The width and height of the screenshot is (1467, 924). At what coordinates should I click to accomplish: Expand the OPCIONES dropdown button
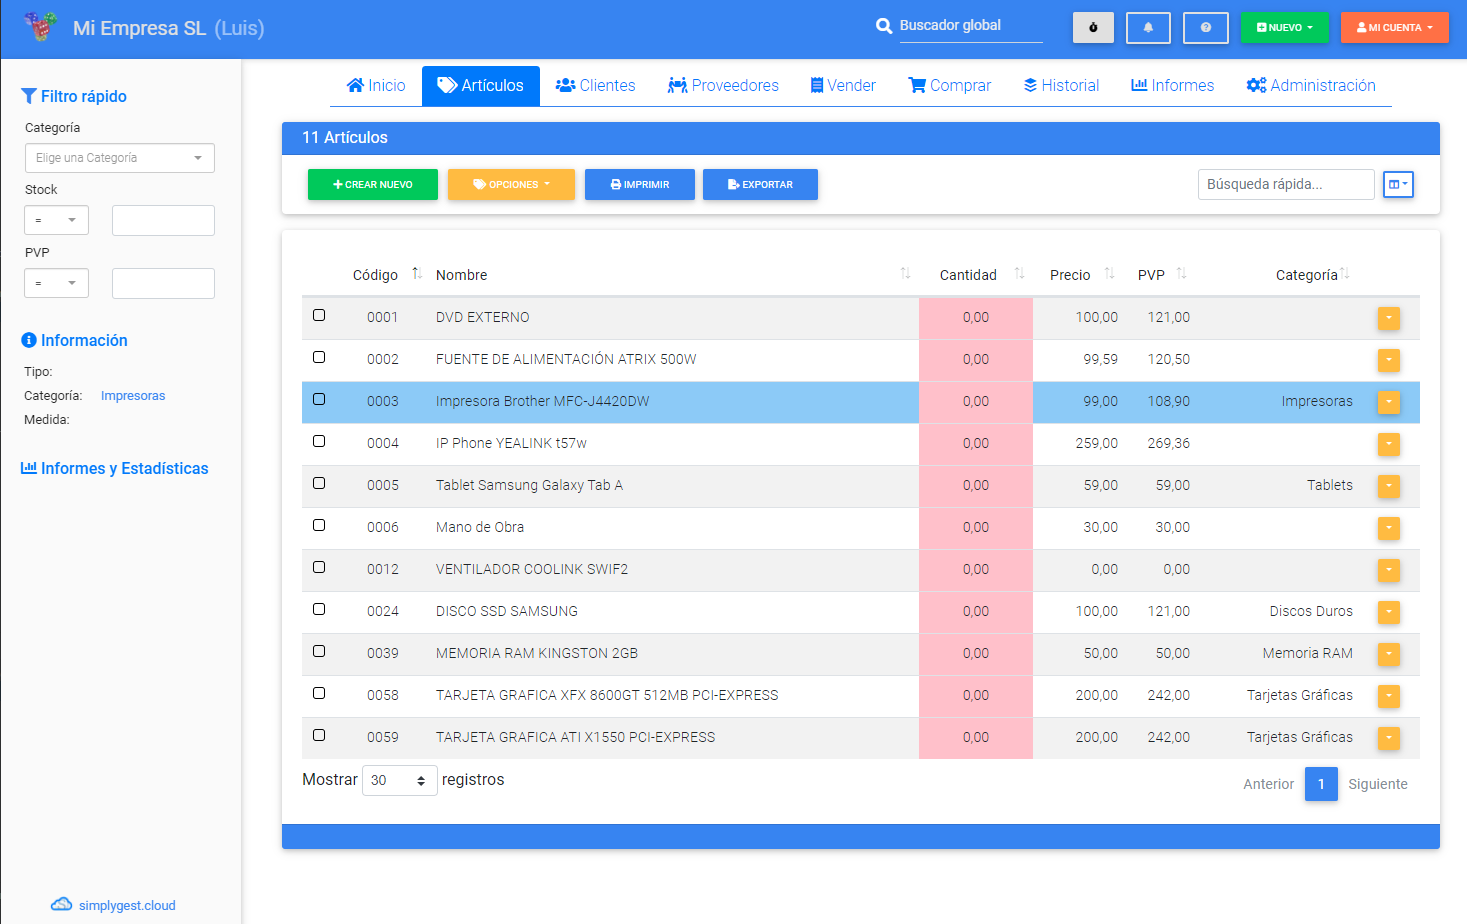point(511,184)
